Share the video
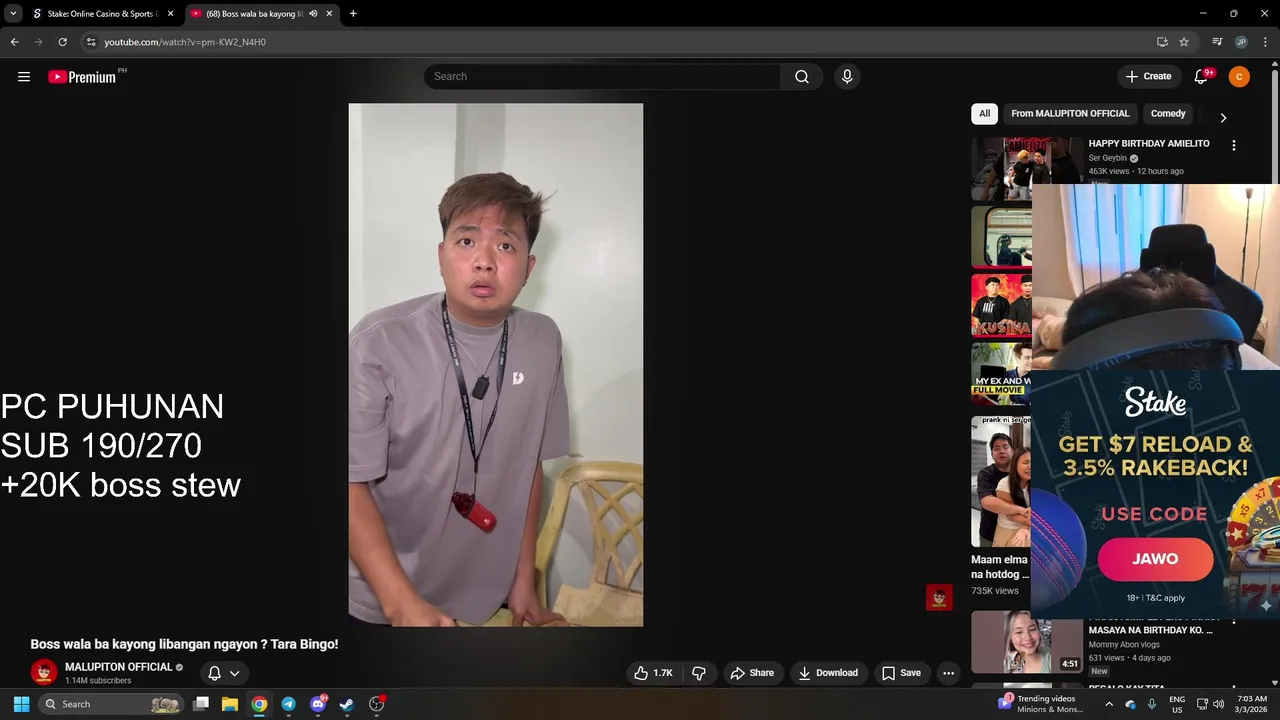This screenshot has width=1280, height=720. (752, 673)
